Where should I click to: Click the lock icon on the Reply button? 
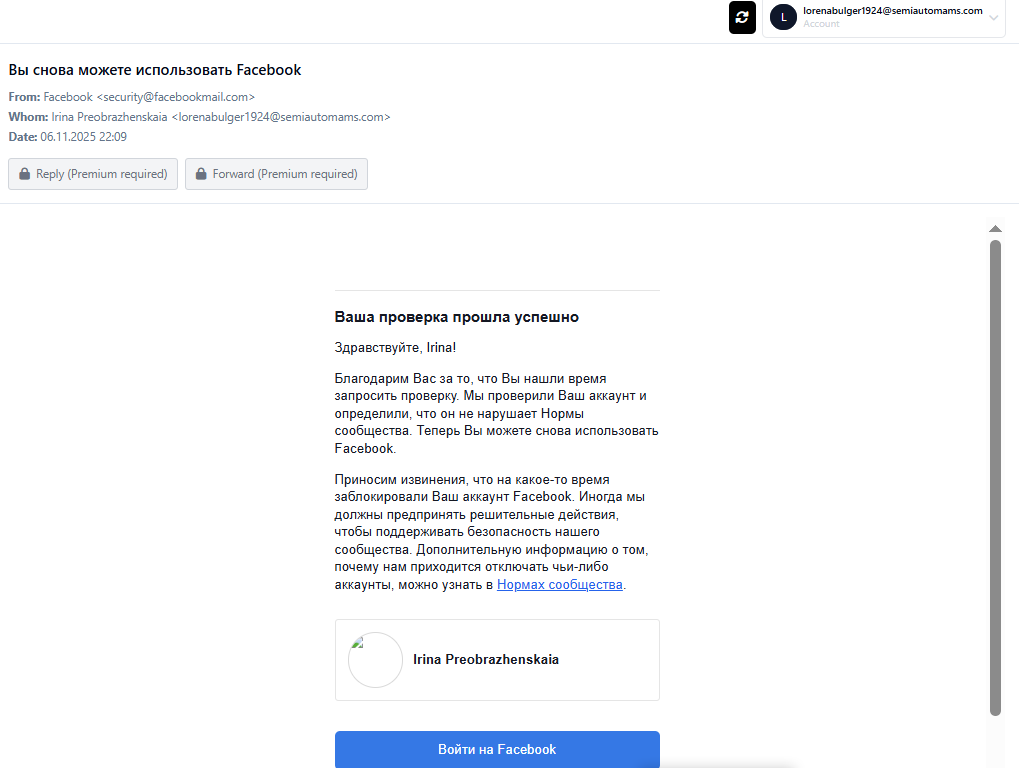25,174
